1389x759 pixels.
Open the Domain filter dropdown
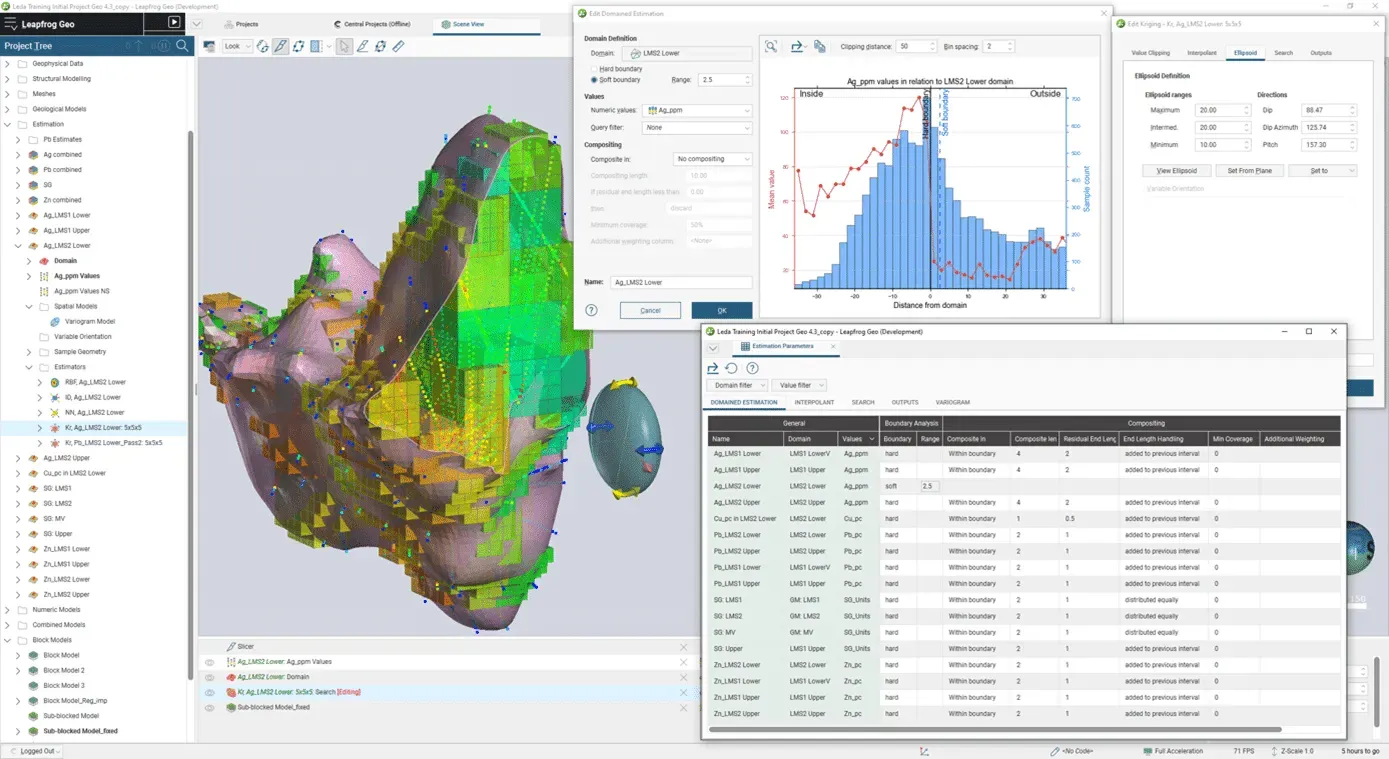pyautogui.click(x=737, y=385)
